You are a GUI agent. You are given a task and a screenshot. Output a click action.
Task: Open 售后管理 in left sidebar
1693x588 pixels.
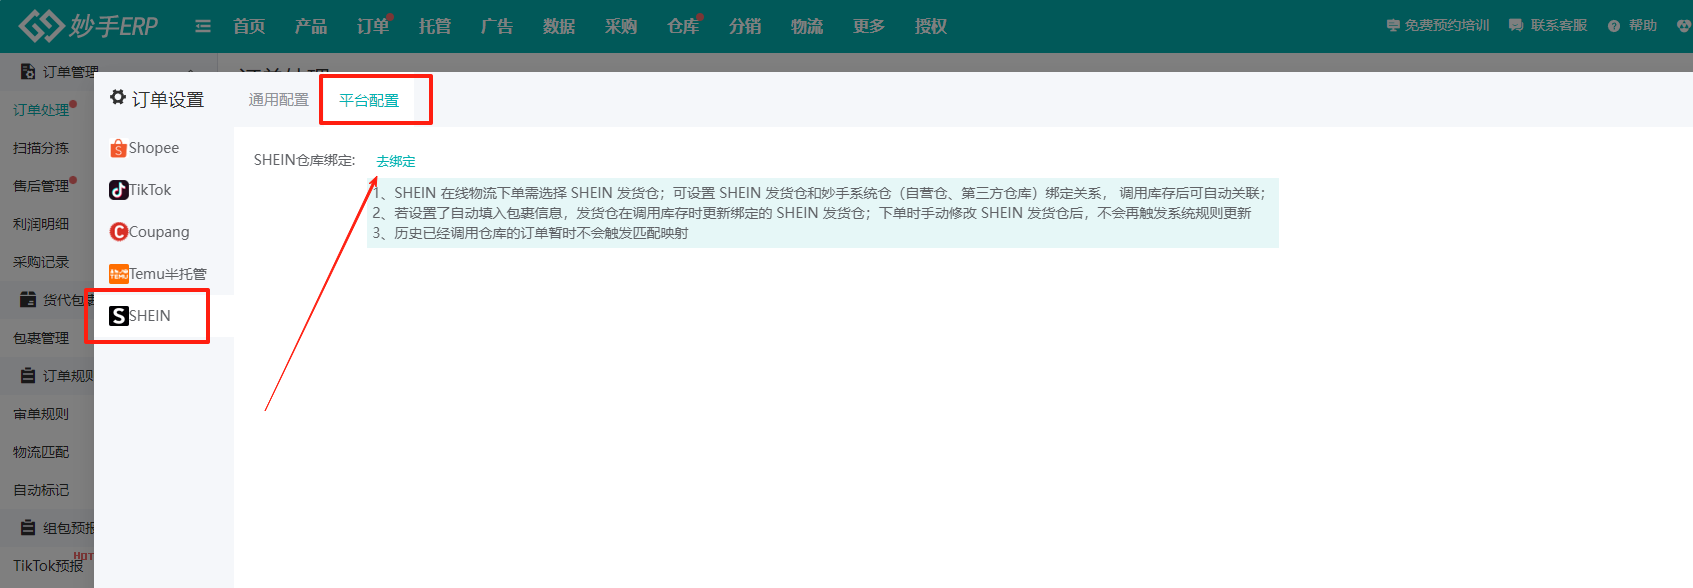[41, 186]
